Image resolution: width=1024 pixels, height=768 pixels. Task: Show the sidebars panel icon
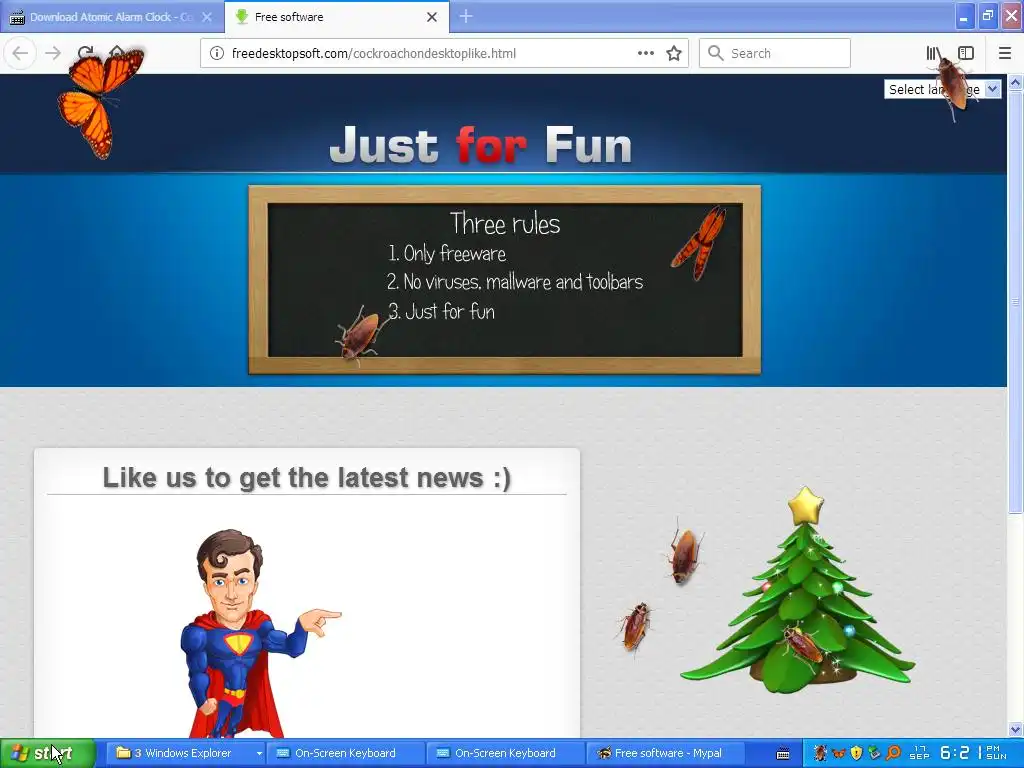click(966, 53)
